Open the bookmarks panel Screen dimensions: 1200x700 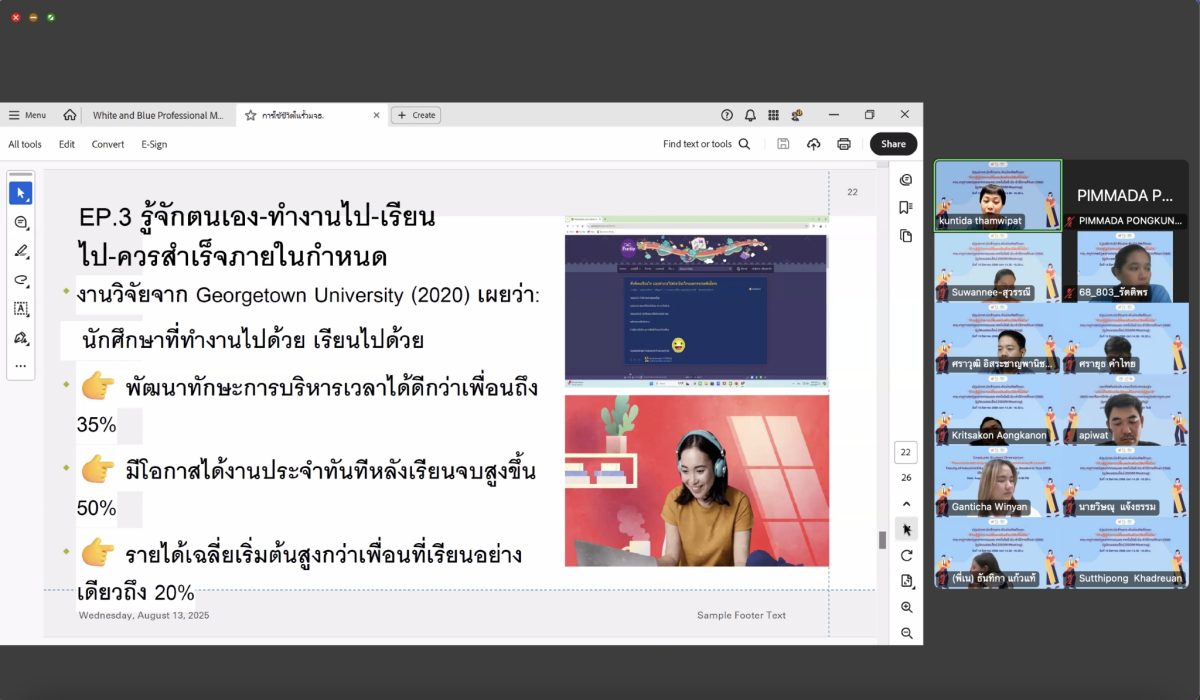906,208
